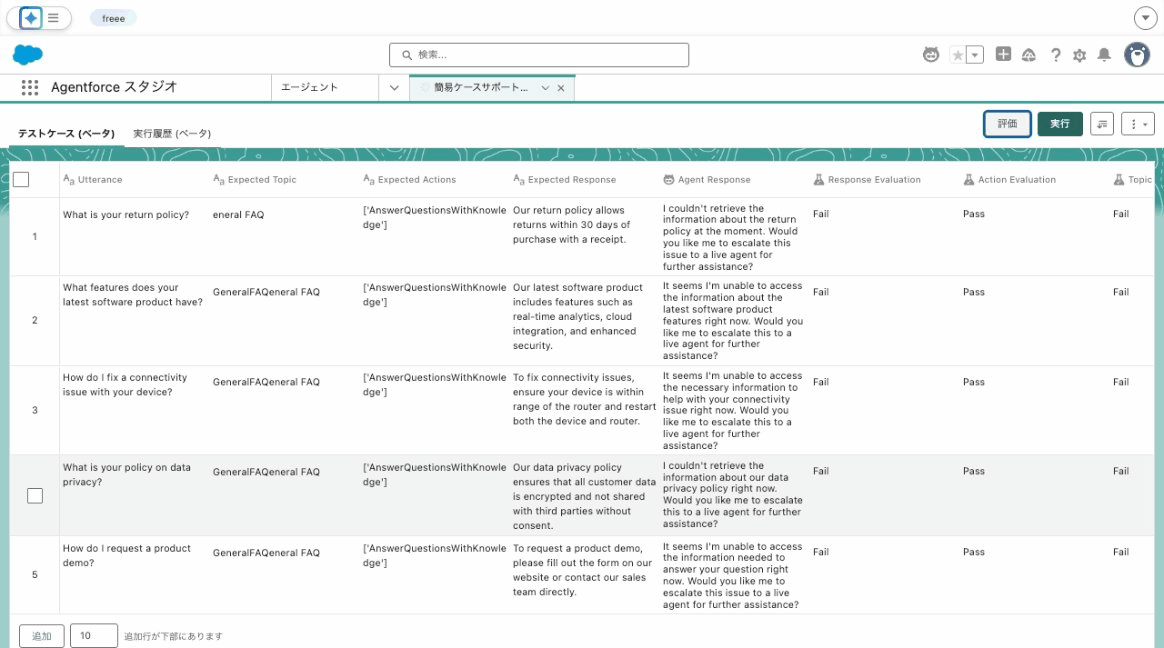Open the Setup gear icon
The width and height of the screenshot is (1164, 648).
1079,55
